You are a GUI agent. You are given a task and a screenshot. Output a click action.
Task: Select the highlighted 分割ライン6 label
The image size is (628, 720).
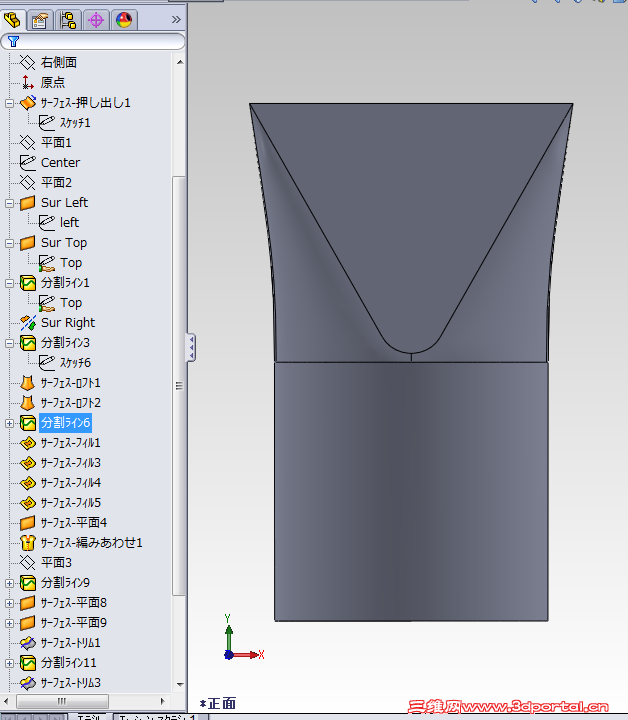[66, 422]
